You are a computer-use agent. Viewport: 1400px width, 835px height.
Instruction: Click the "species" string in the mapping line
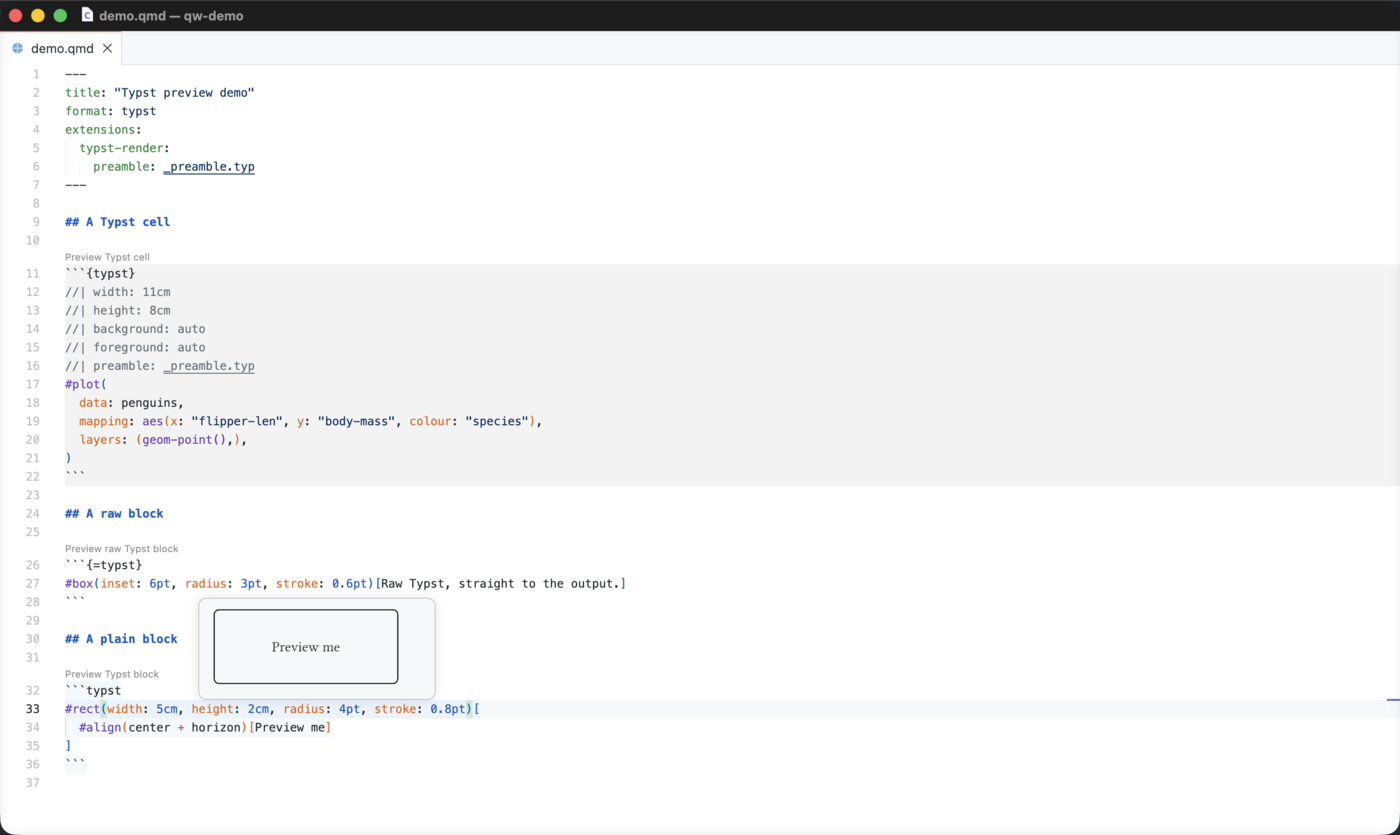click(497, 421)
